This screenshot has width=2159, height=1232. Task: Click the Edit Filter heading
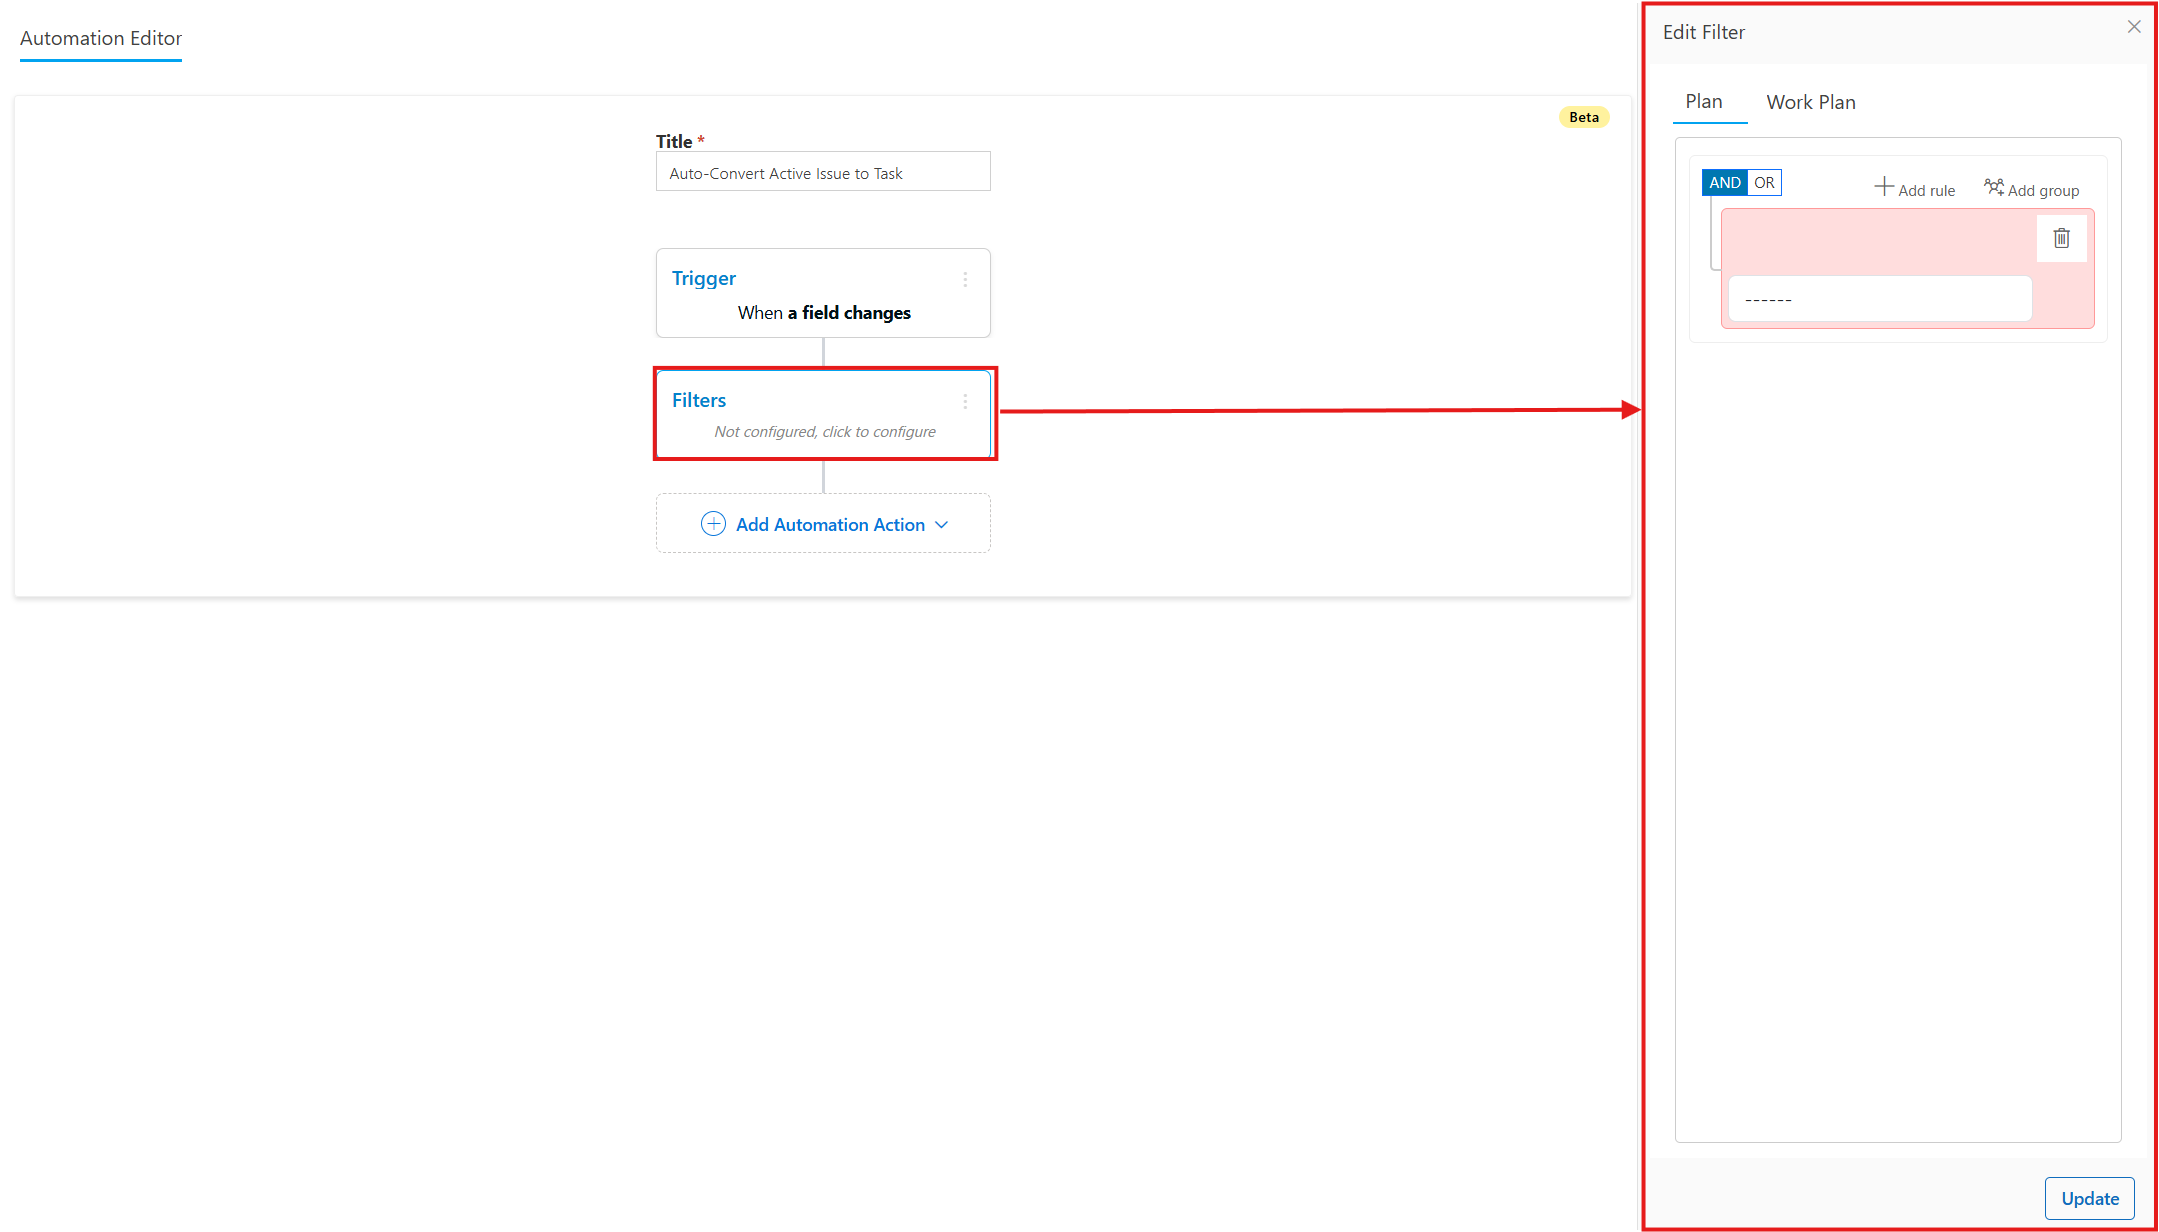click(x=1704, y=32)
